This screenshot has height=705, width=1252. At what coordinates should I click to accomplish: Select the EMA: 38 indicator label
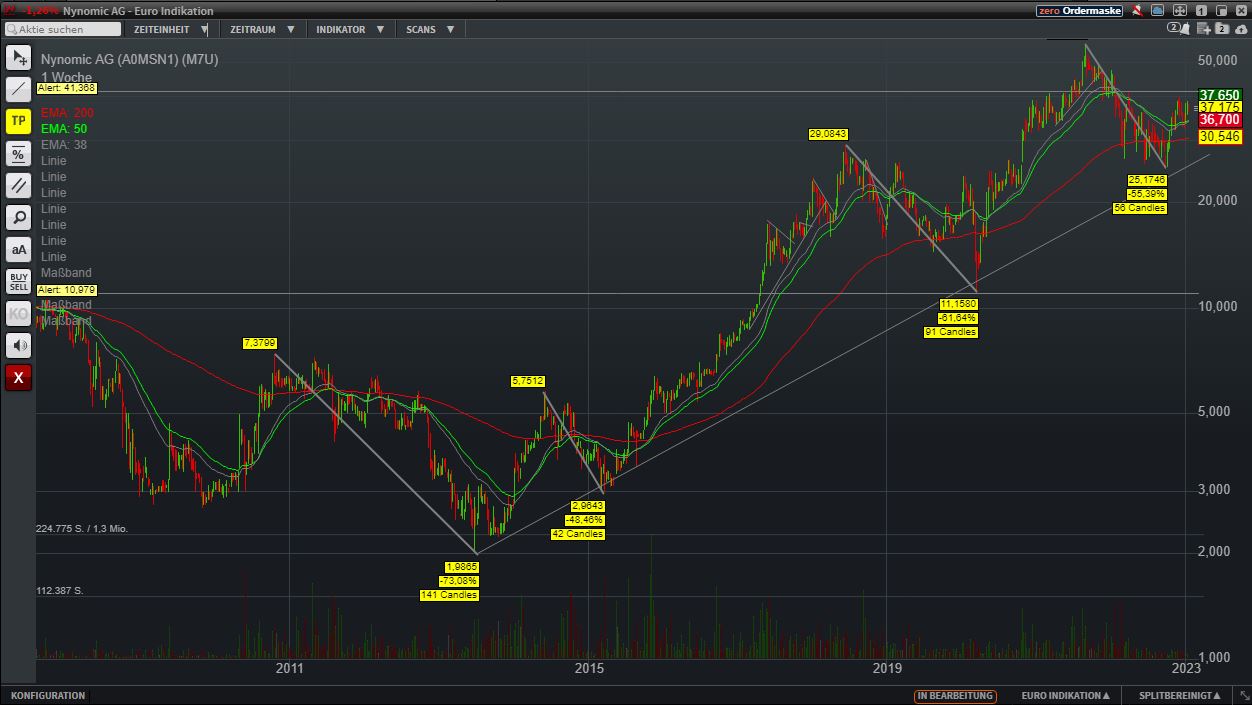[64, 145]
